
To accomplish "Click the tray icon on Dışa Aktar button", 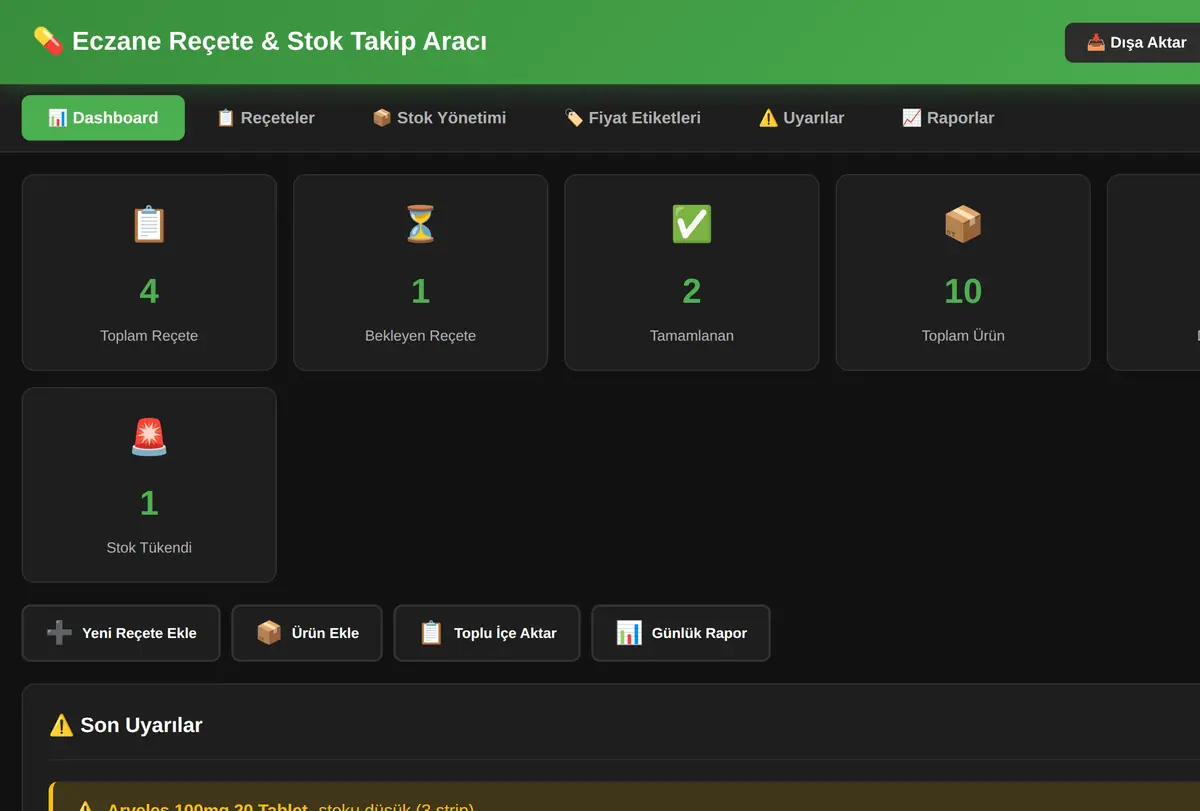I will (x=1096, y=43).
